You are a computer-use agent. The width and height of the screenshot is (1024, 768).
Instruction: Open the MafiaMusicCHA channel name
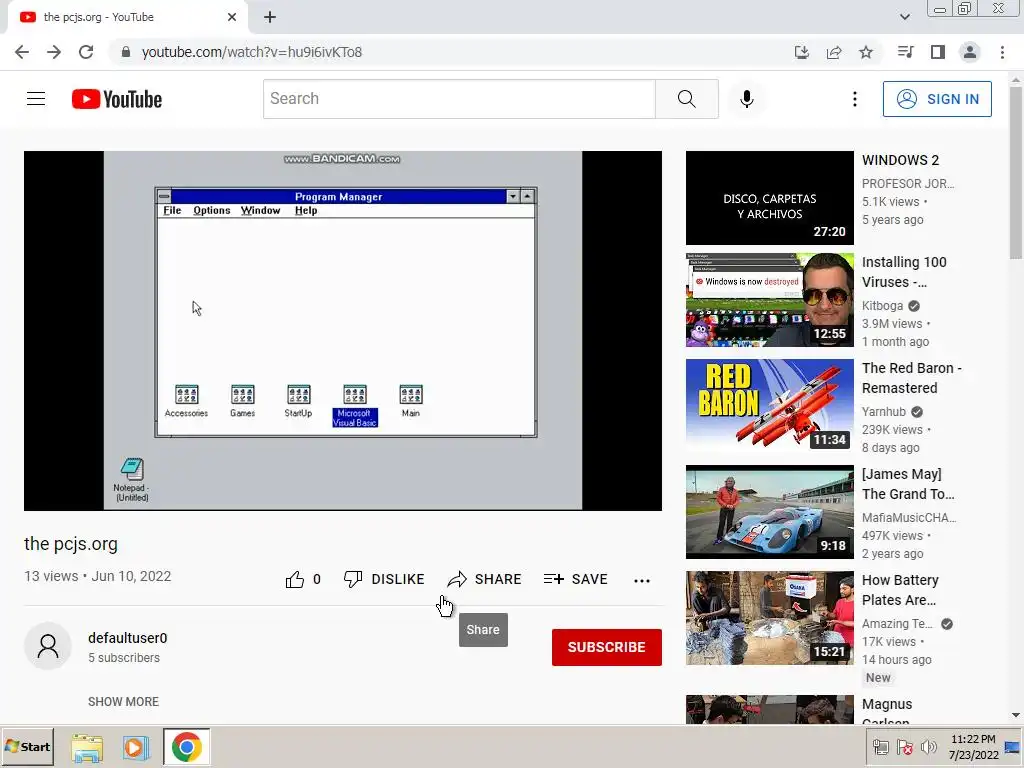click(x=908, y=517)
